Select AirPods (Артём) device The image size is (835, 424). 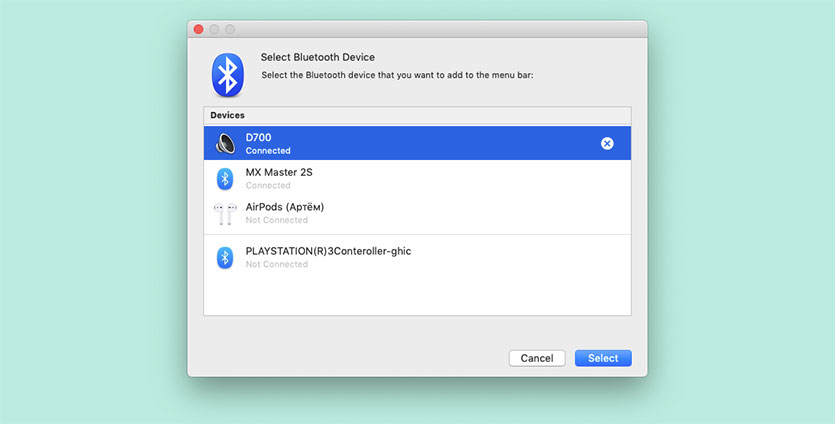[418, 213]
